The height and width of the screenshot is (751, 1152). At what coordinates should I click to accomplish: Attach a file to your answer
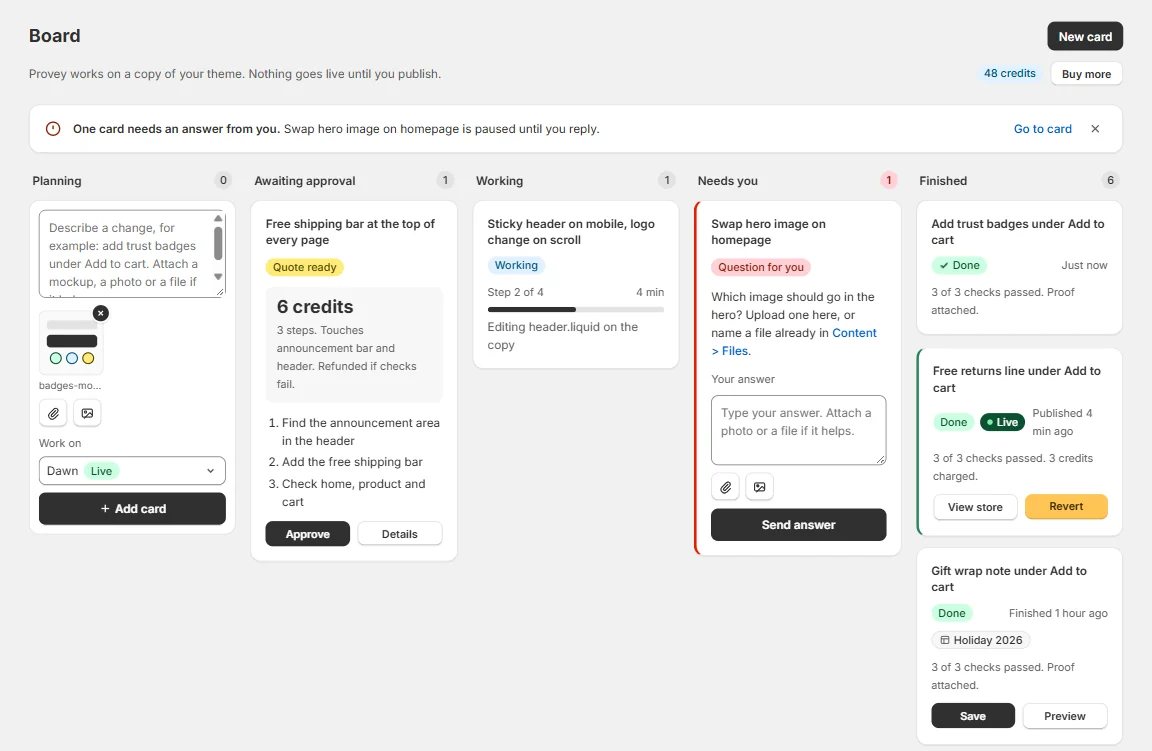pyautogui.click(x=725, y=486)
